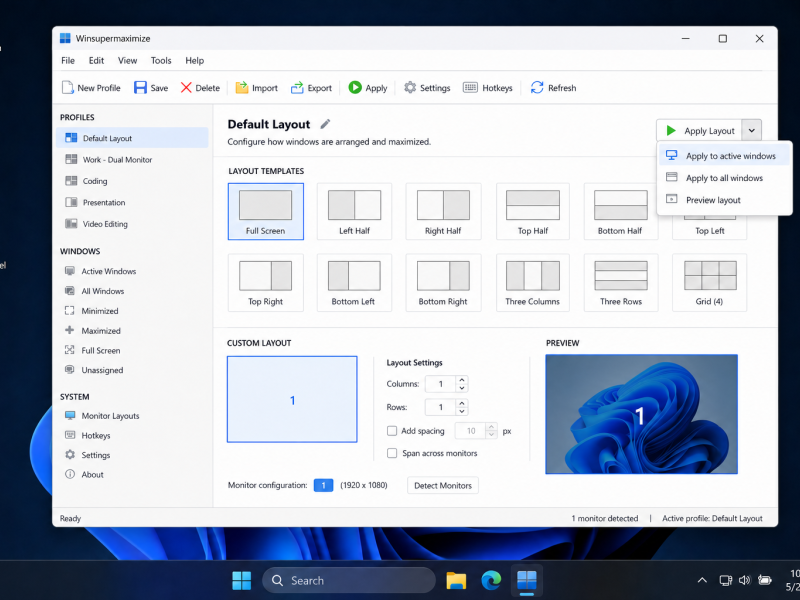The image size is (800, 600).
Task: Click the New Profile toolbar icon
Action: tap(68, 88)
